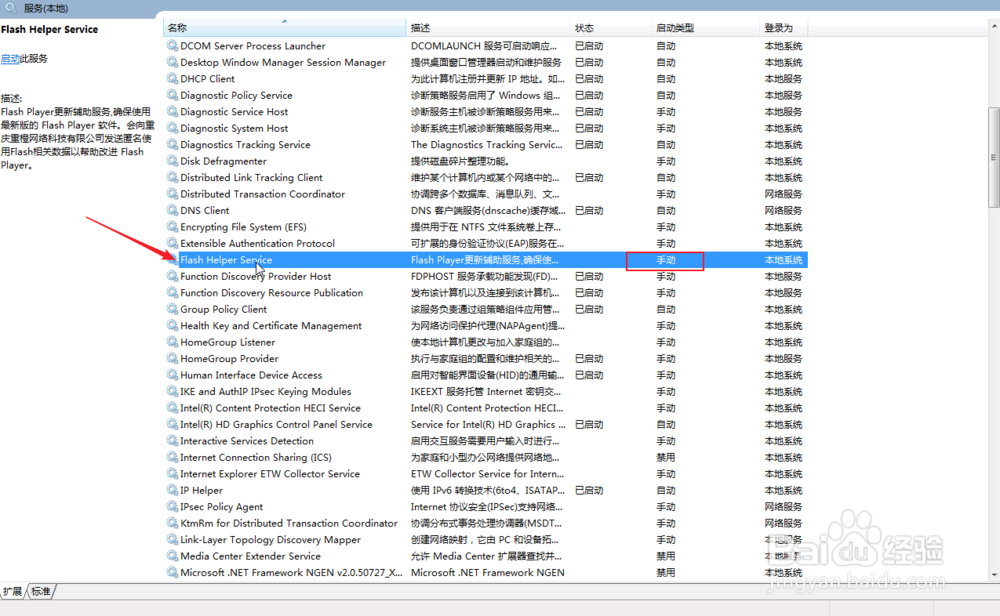Click gear icon beside Desktop Window Manager Session Manager
This screenshot has height=616, width=1000.
point(172,62)
